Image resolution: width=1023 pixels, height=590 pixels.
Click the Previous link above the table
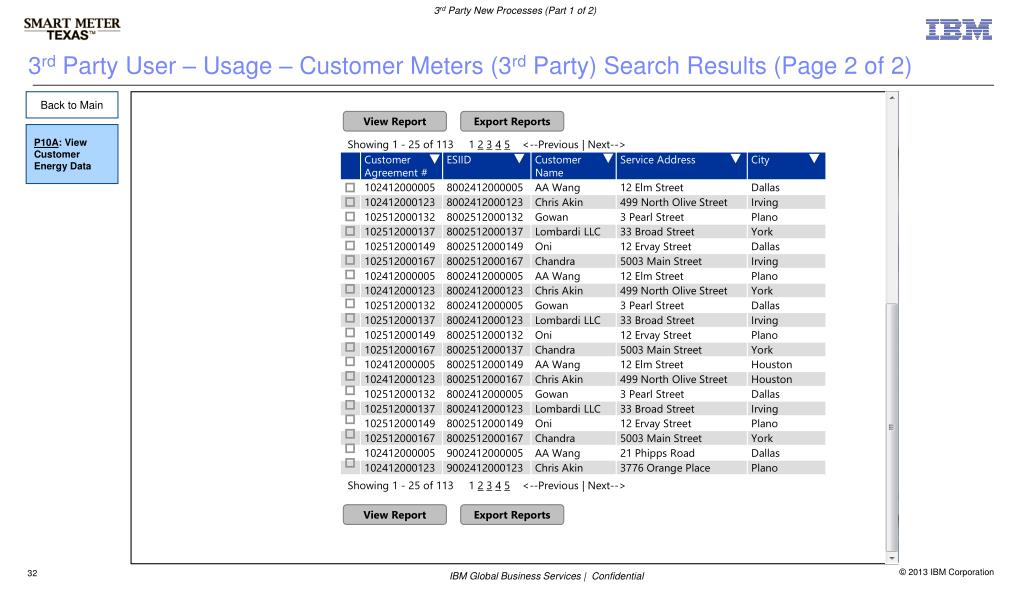(x=551, y=145)
